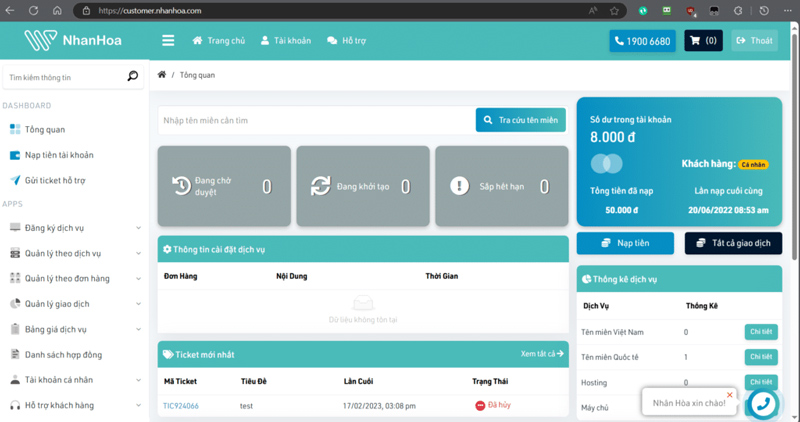Expand 'Quản lý theo đơn hàng' menu
Screen dimensions: 800x422
pos(75,279)
